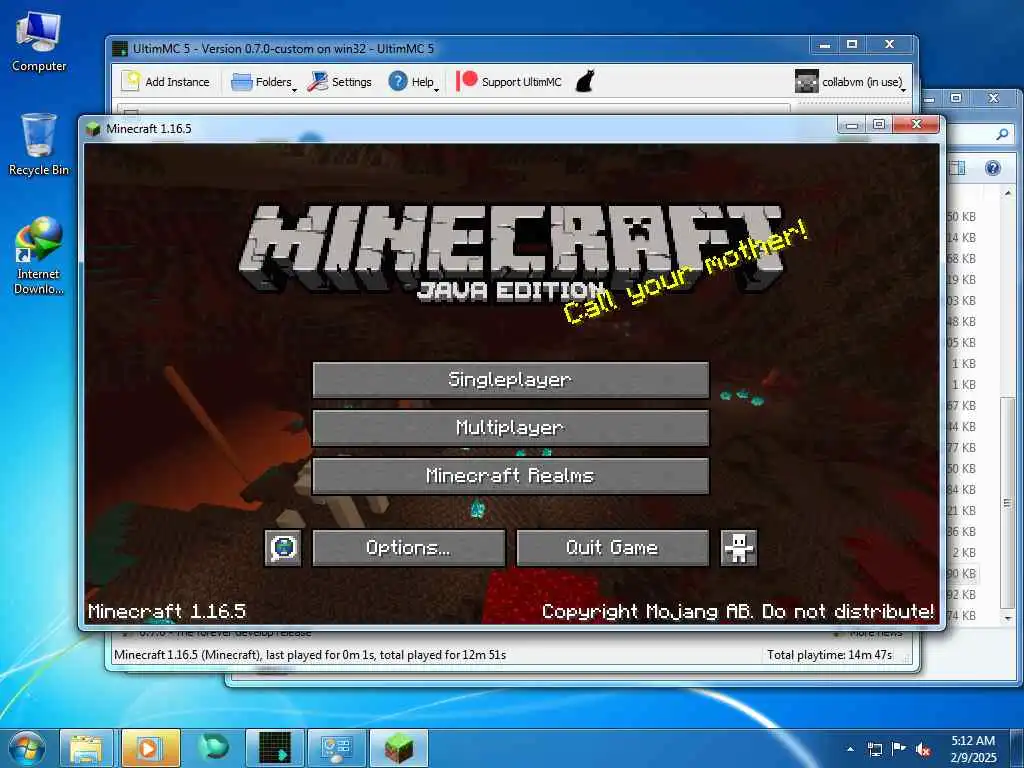
Task: Open UltimMC Settings
Action: point(340,82)
